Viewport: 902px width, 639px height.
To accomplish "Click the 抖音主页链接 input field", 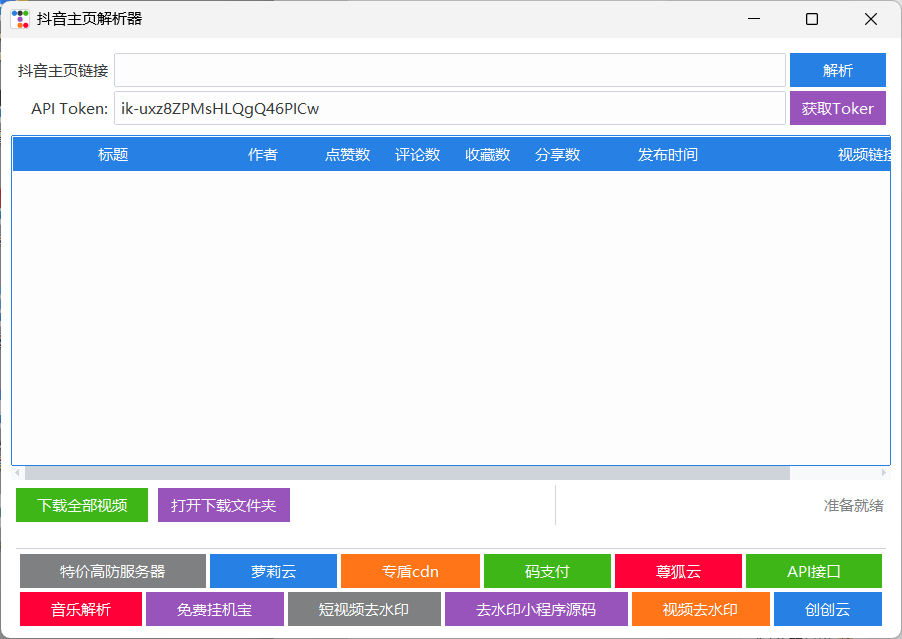I will click(x=450, y=70).
